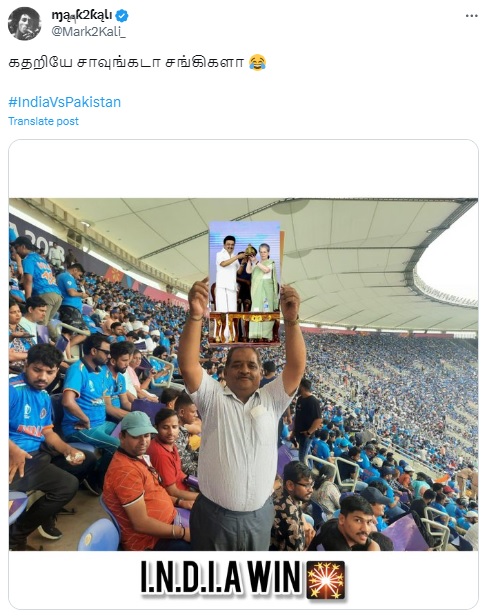Click Translate post
This screenshot has height=616, width=487.
click(43, 121)
